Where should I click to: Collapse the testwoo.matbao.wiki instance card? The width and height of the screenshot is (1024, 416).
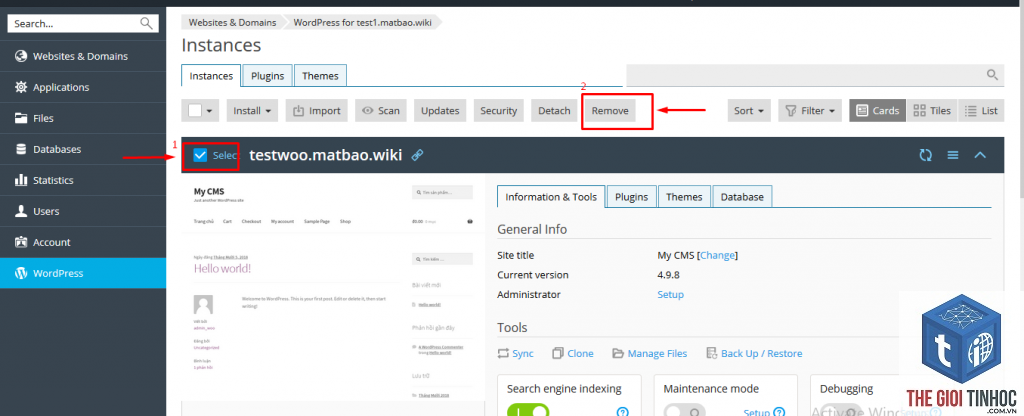pos(980,155)
